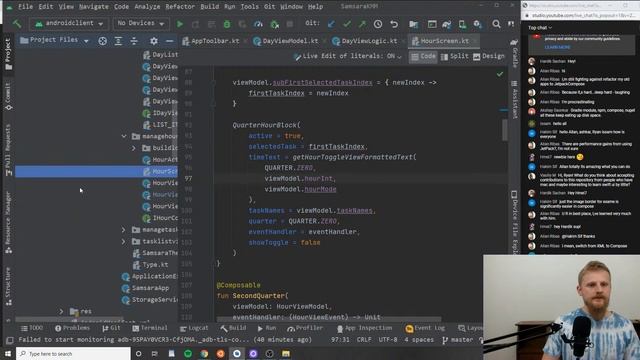This screenshot has width=640, height=360.
Task: Click Expand All in Project panel
Action: (x=118, y=41)
